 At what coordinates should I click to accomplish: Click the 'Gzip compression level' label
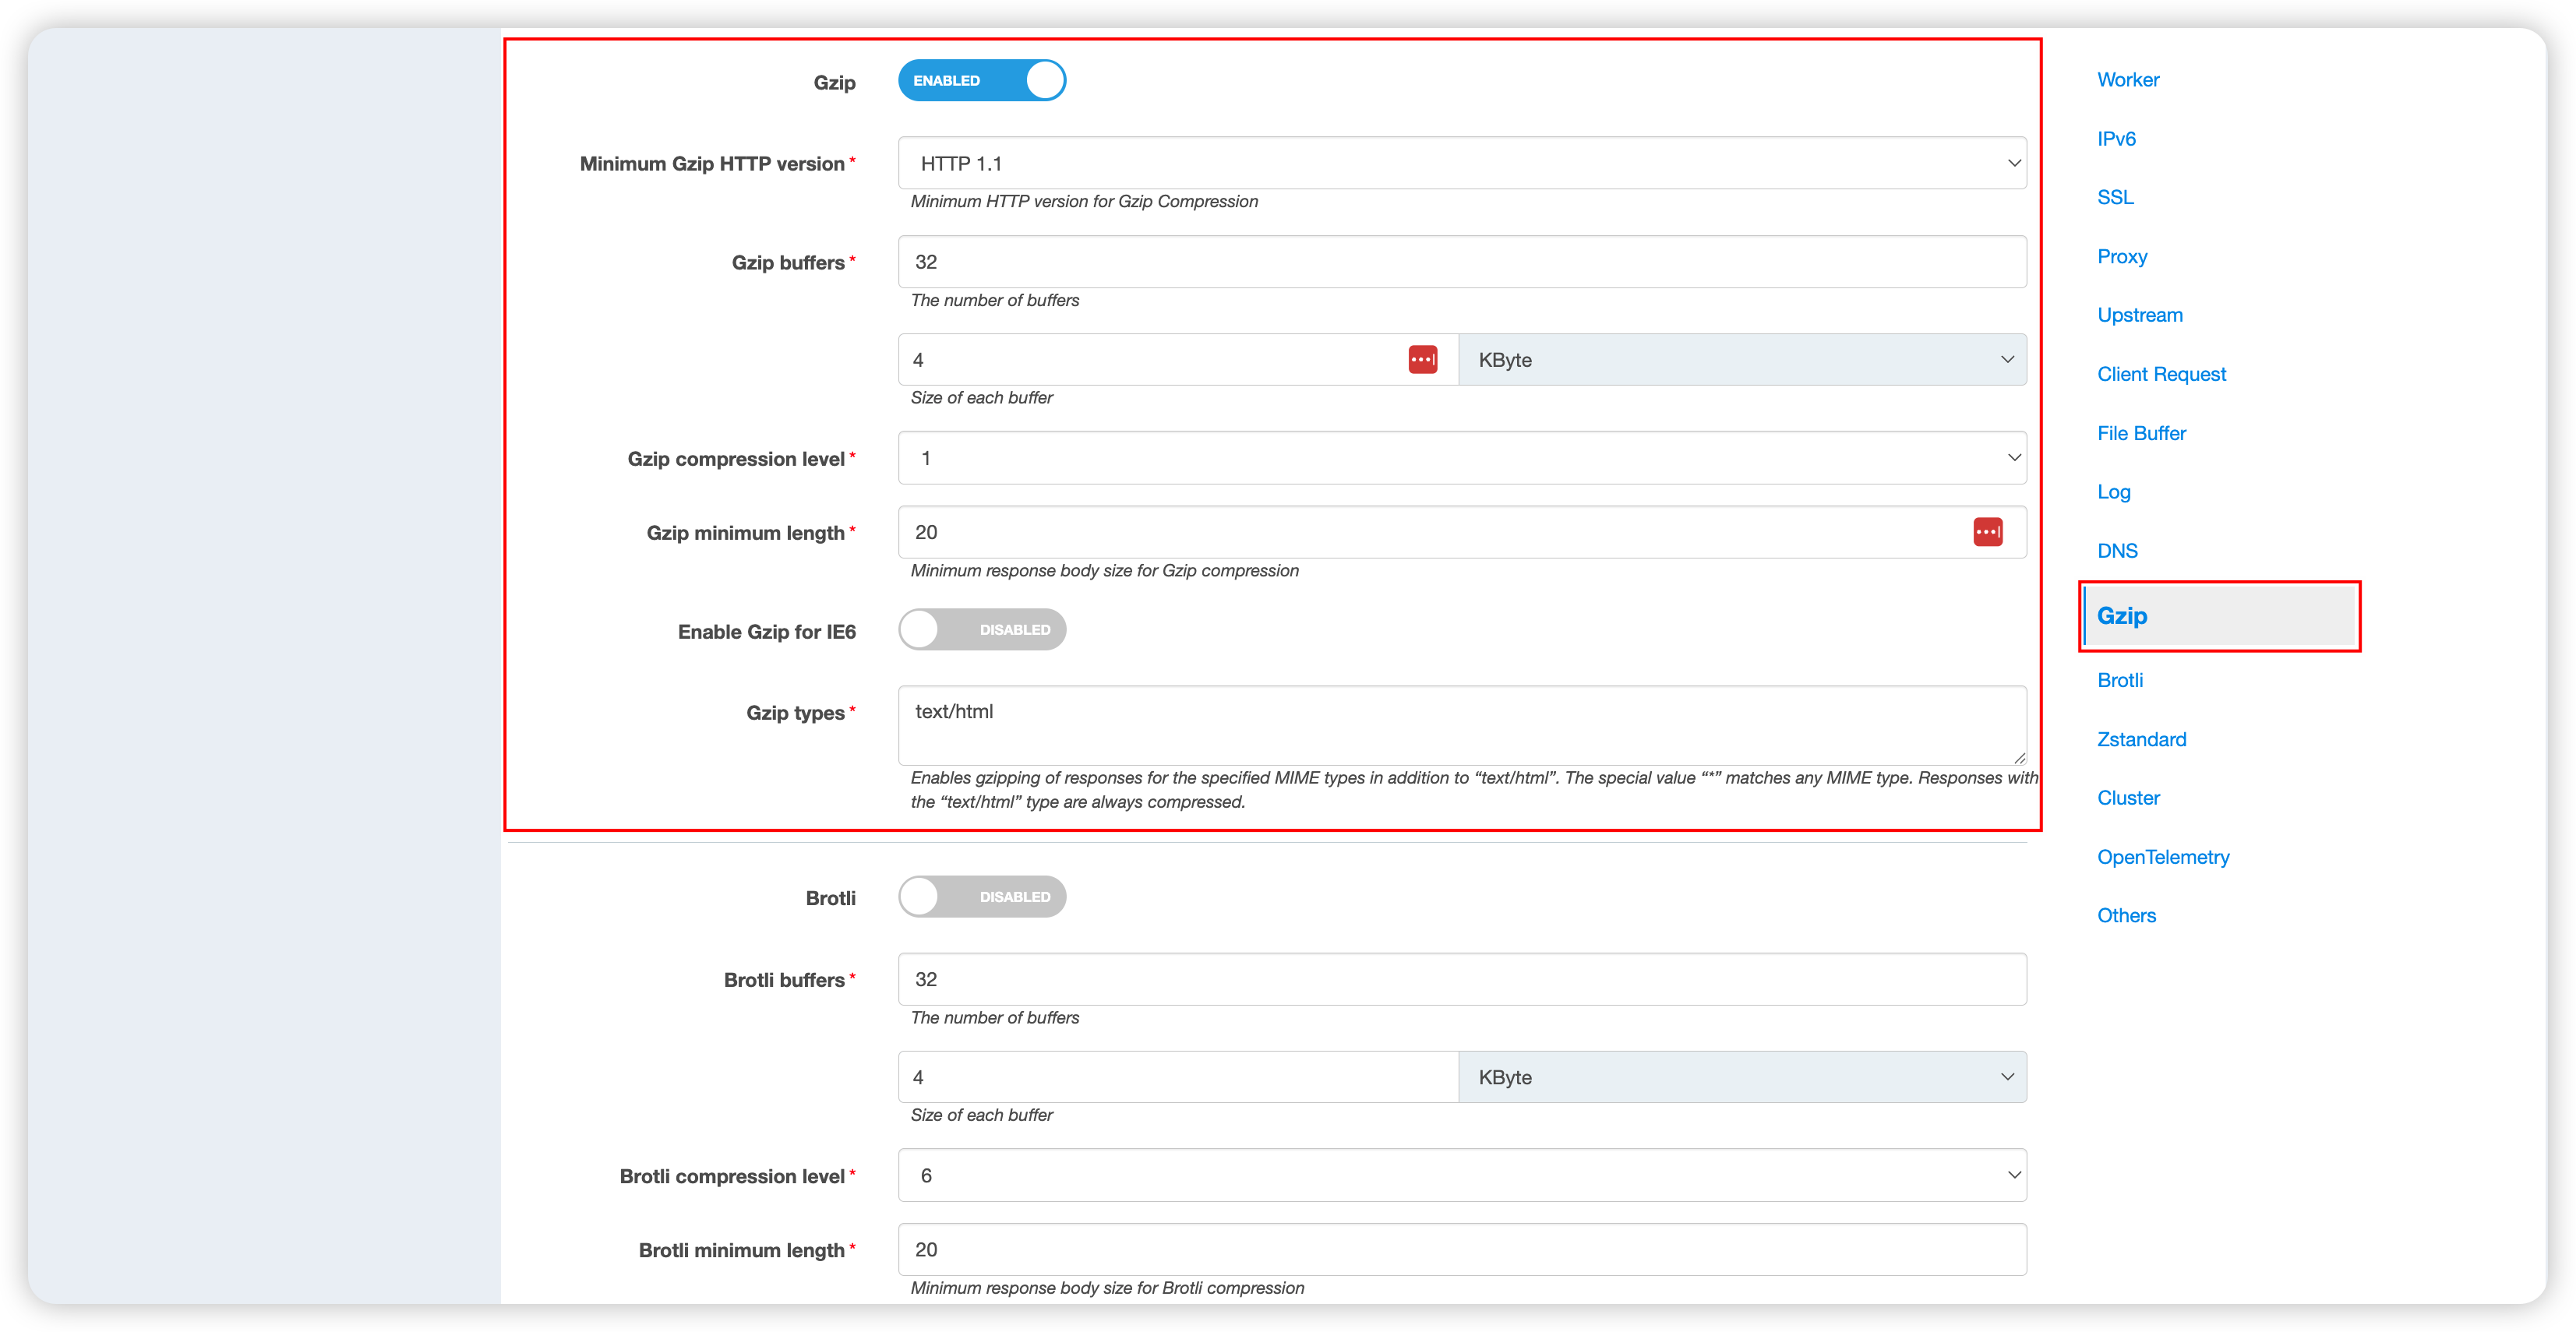coord(736,459)
